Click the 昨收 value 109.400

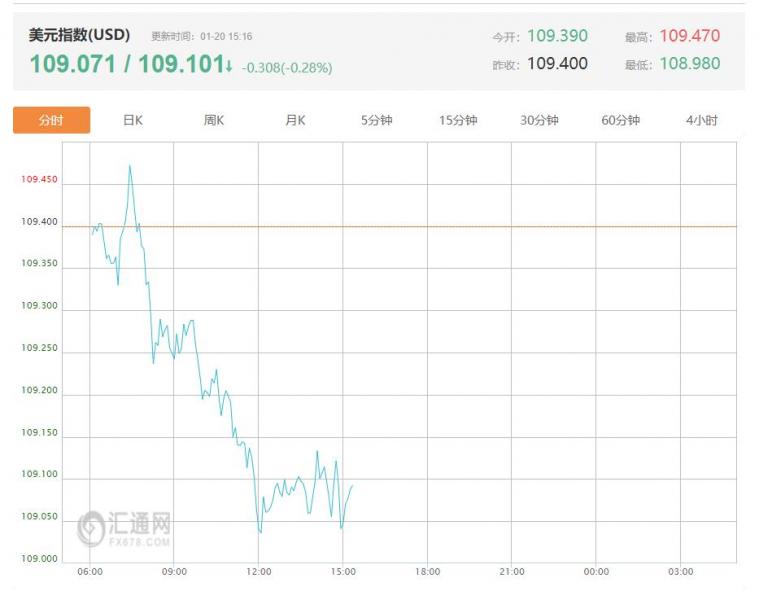click(x=557, y=64)
